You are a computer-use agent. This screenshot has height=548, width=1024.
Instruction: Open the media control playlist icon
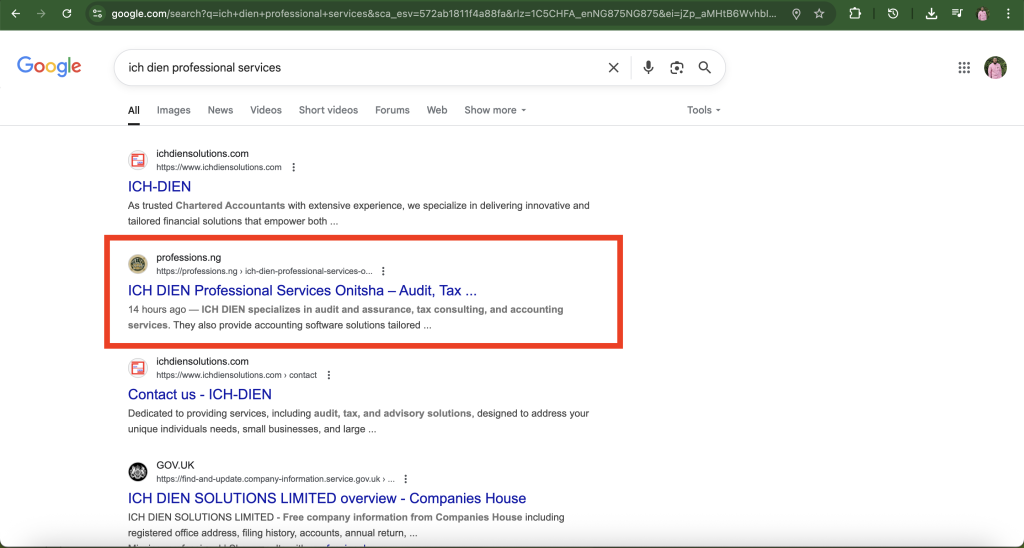[x=957, y=13]
